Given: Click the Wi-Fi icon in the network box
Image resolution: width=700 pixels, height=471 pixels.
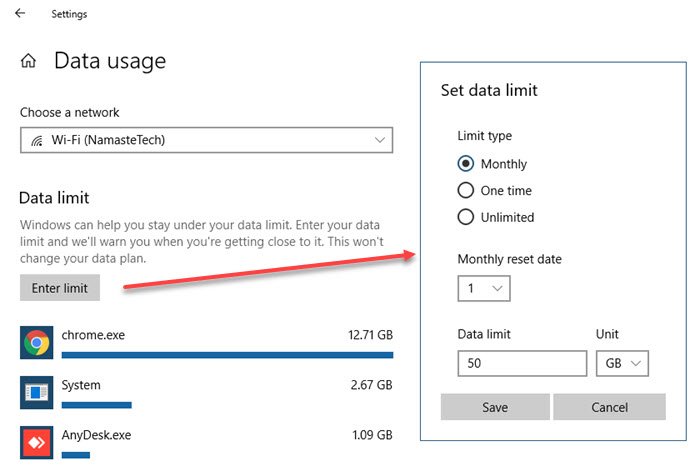Looking at the screenshot, I should [37, 140].
